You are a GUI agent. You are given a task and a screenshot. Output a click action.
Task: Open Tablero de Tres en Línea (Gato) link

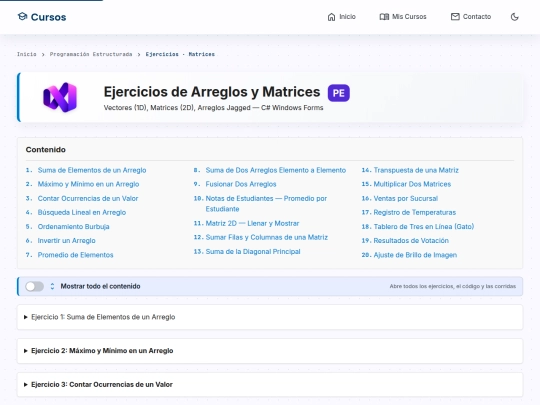tap(424, 227)
